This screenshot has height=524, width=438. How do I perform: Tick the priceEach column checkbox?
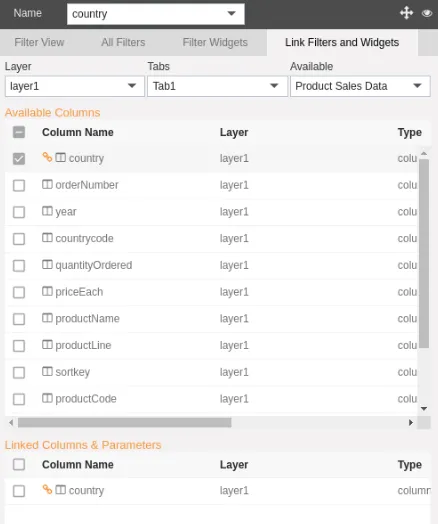tap(19, 292)
